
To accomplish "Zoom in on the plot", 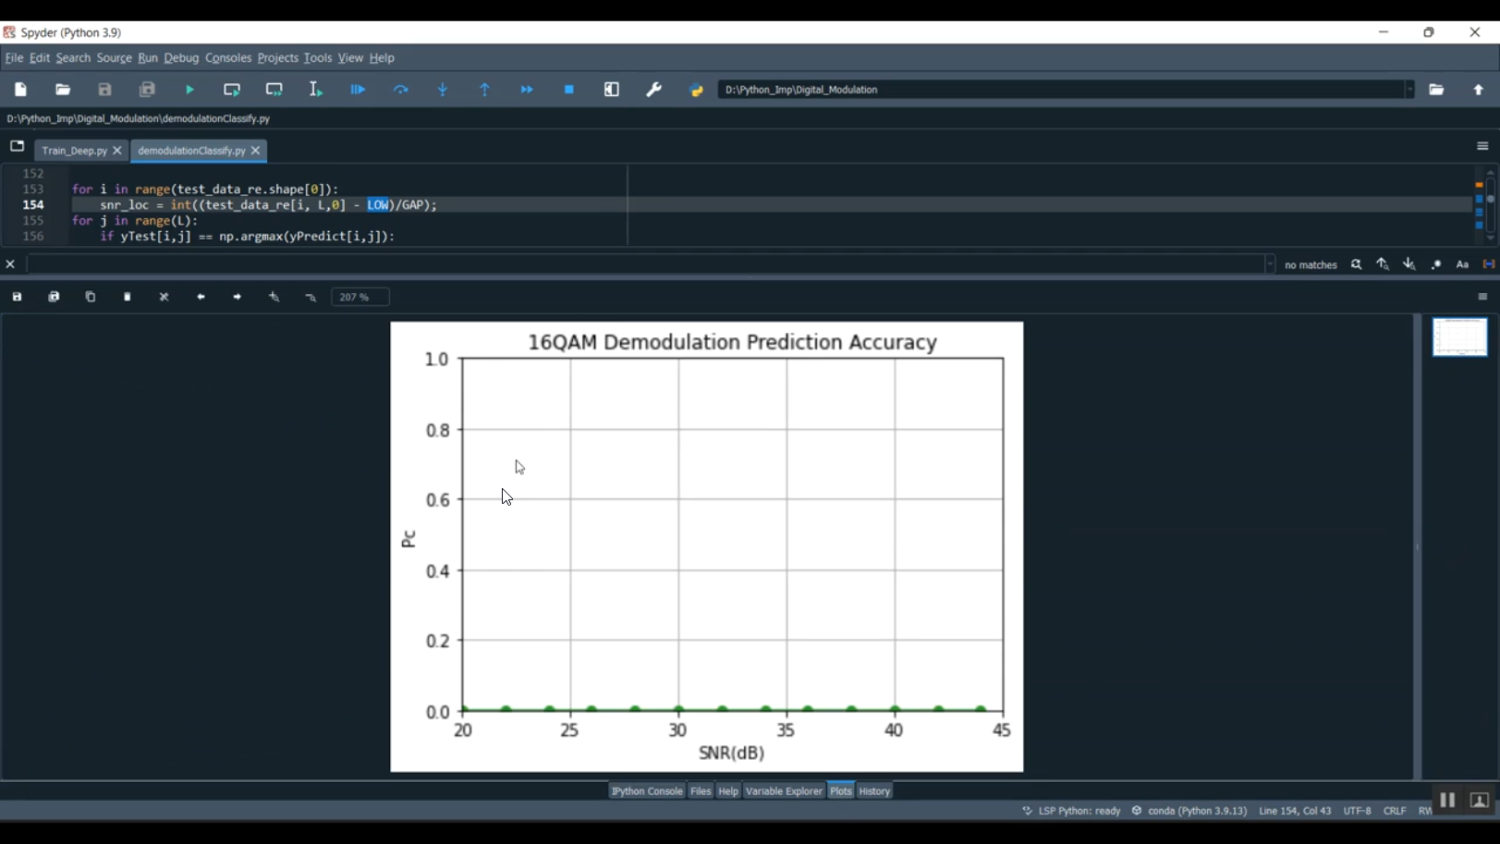I will pyautogui.click(x=274, y=297).
